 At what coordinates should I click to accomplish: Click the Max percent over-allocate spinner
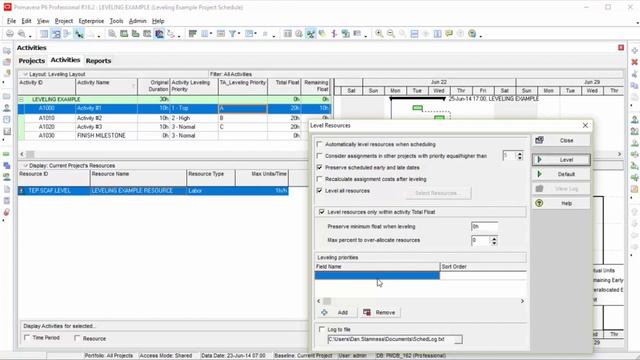click(494, 240)
